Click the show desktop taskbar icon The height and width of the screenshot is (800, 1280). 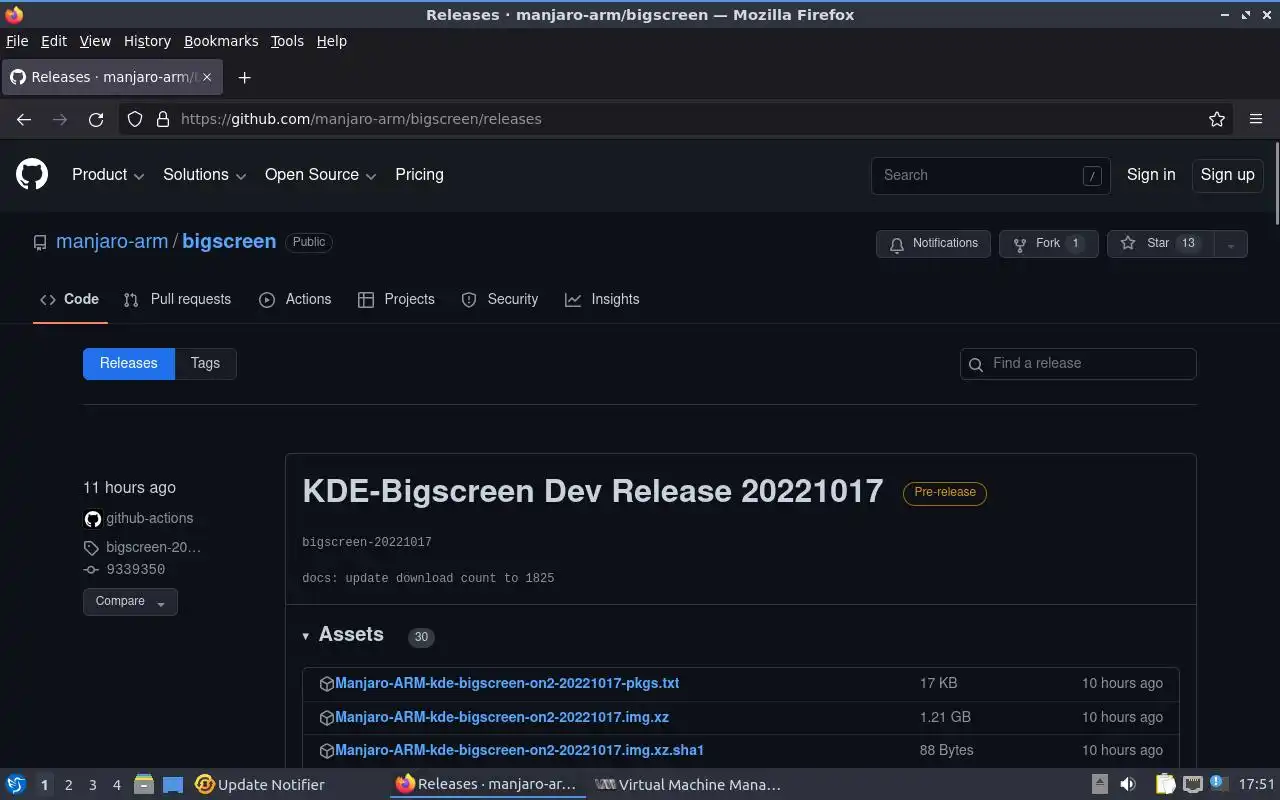(173, 785)
